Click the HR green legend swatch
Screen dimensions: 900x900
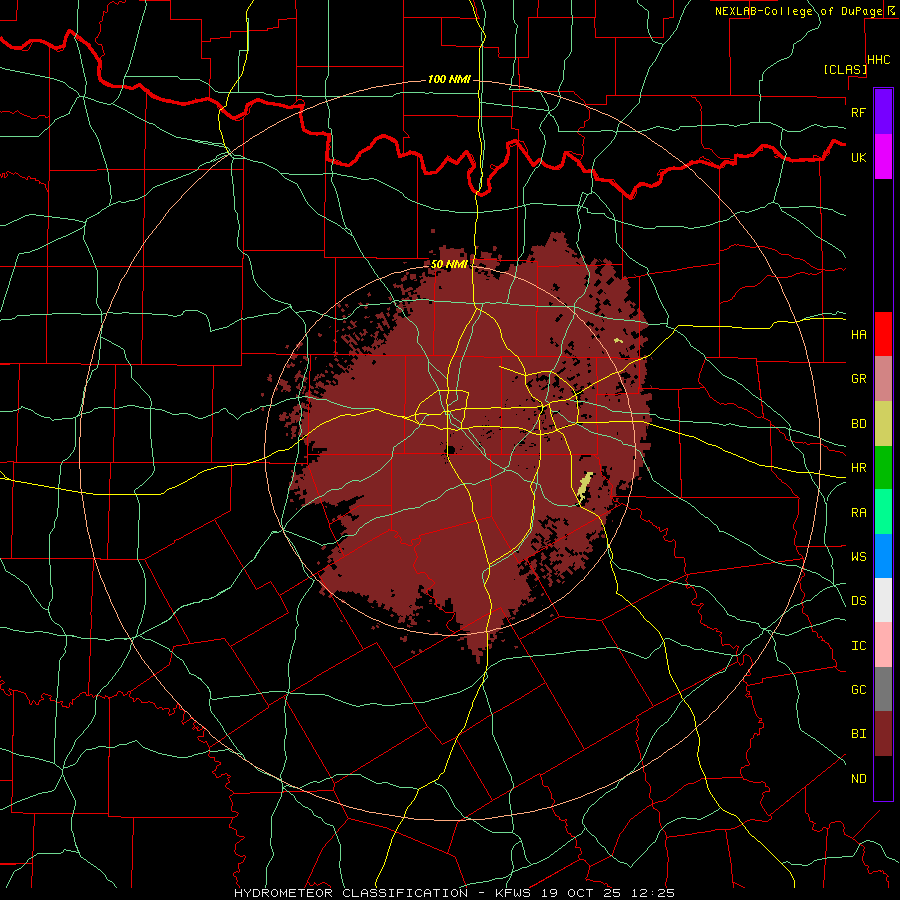883,467
